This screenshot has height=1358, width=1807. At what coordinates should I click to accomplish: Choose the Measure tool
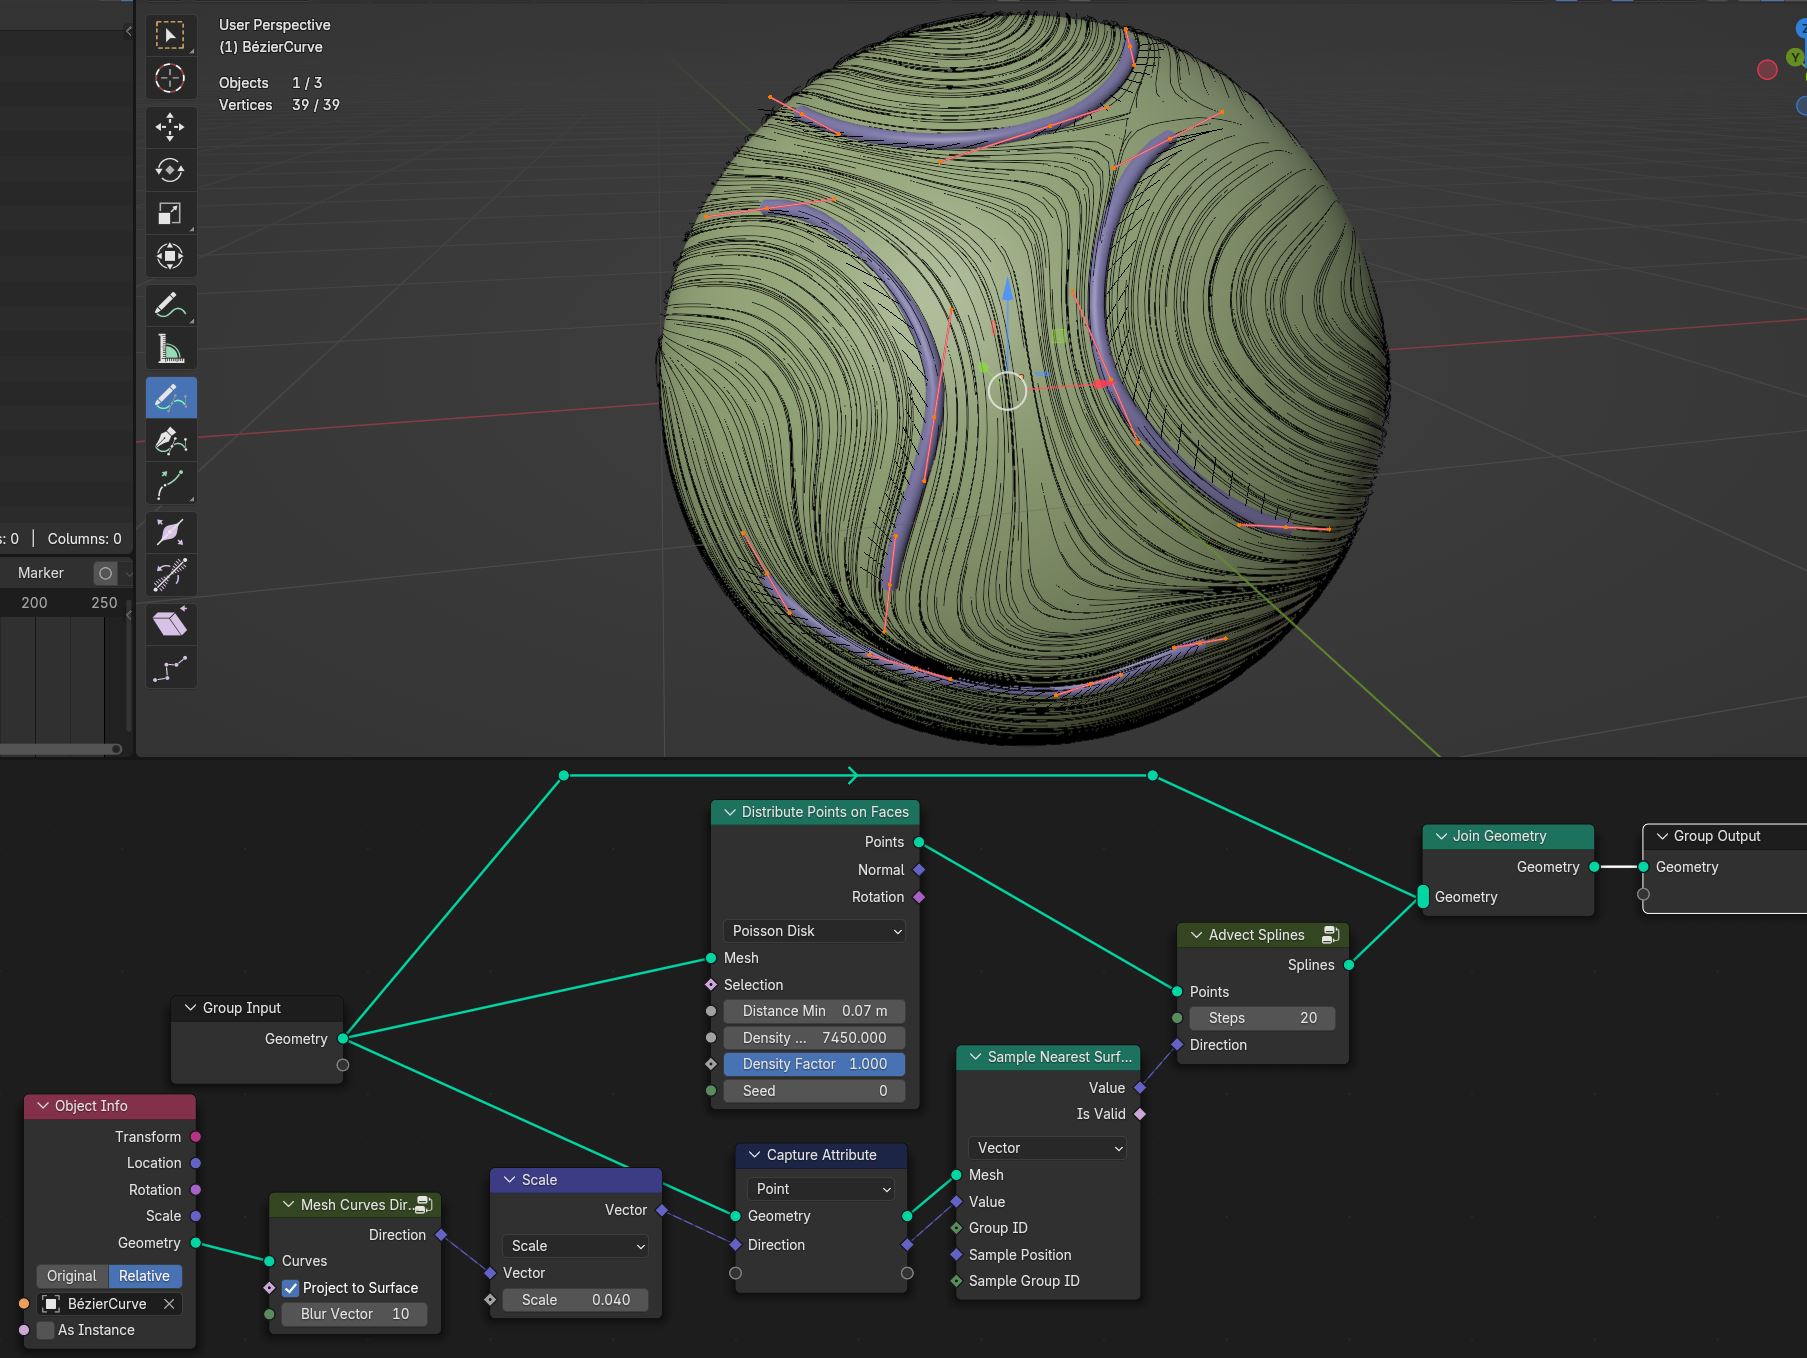click(x=170, y=349)
